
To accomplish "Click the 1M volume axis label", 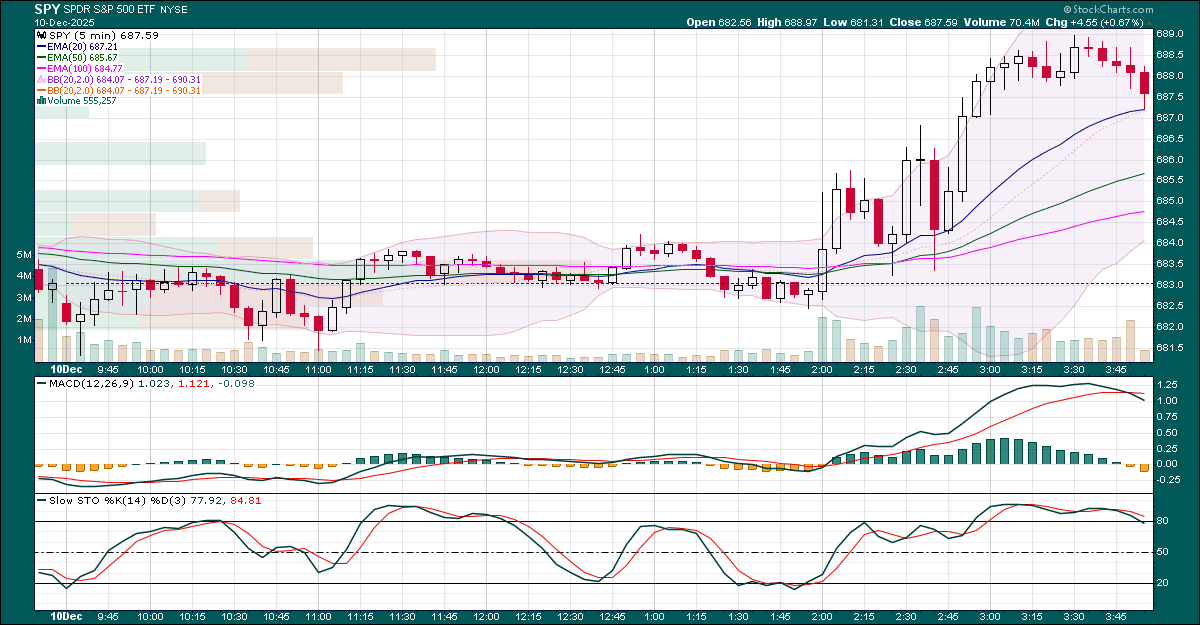I will coord(23,340).
